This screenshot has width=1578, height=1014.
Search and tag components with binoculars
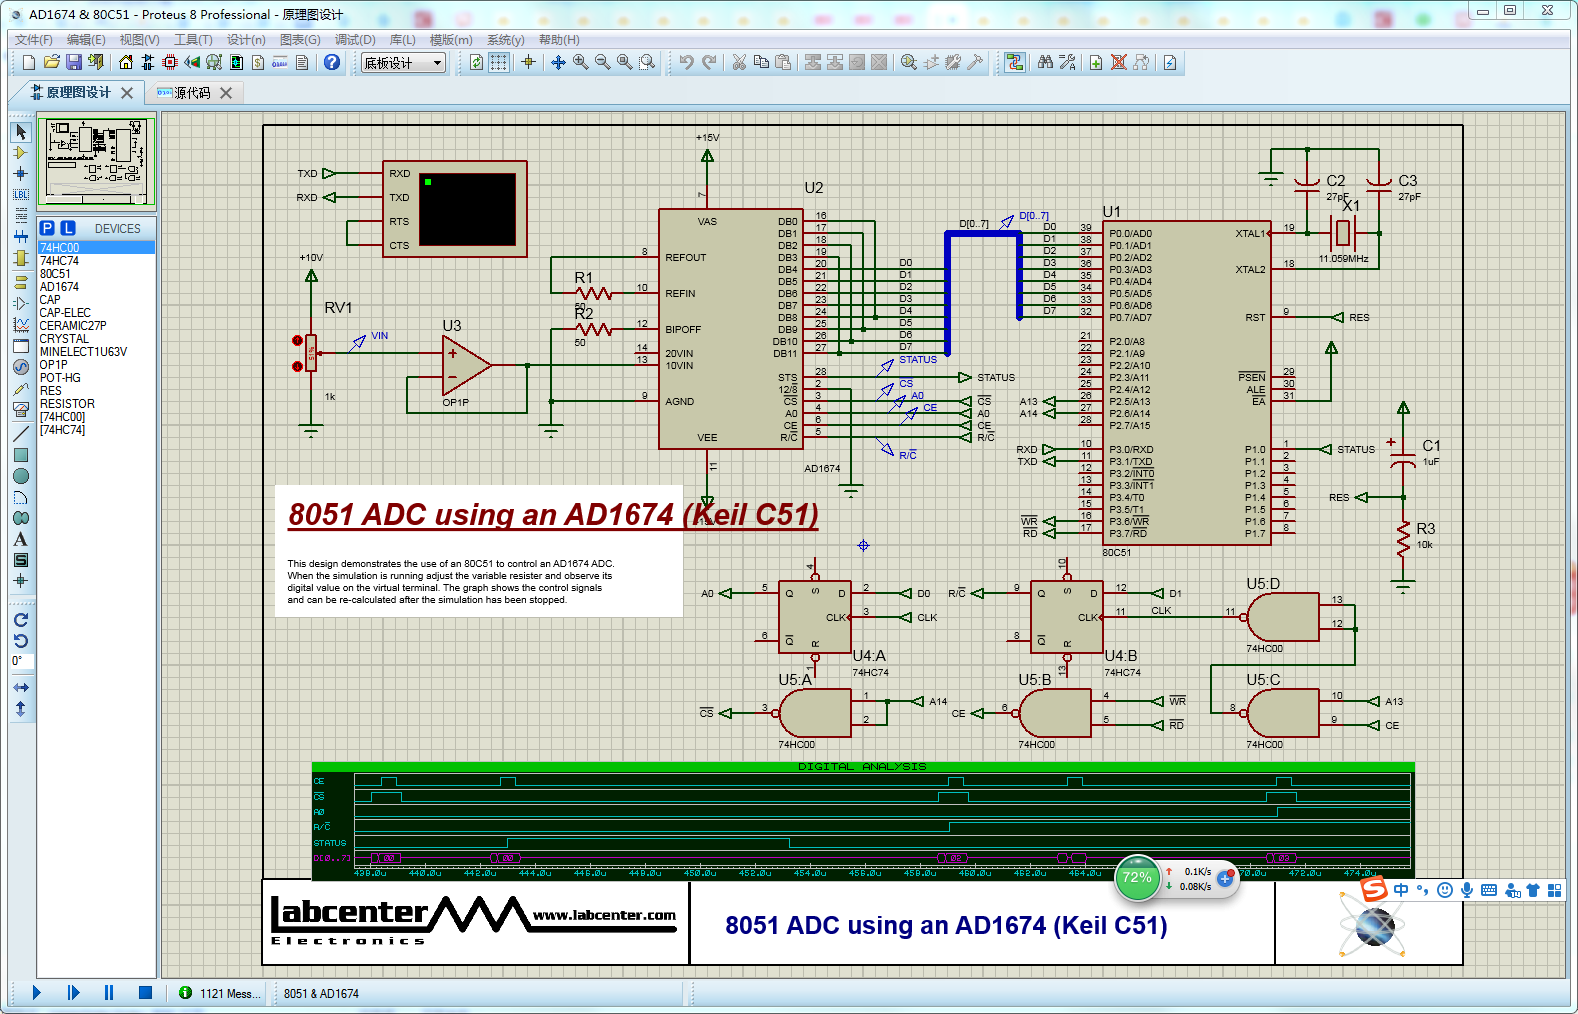click(1045, 62)
